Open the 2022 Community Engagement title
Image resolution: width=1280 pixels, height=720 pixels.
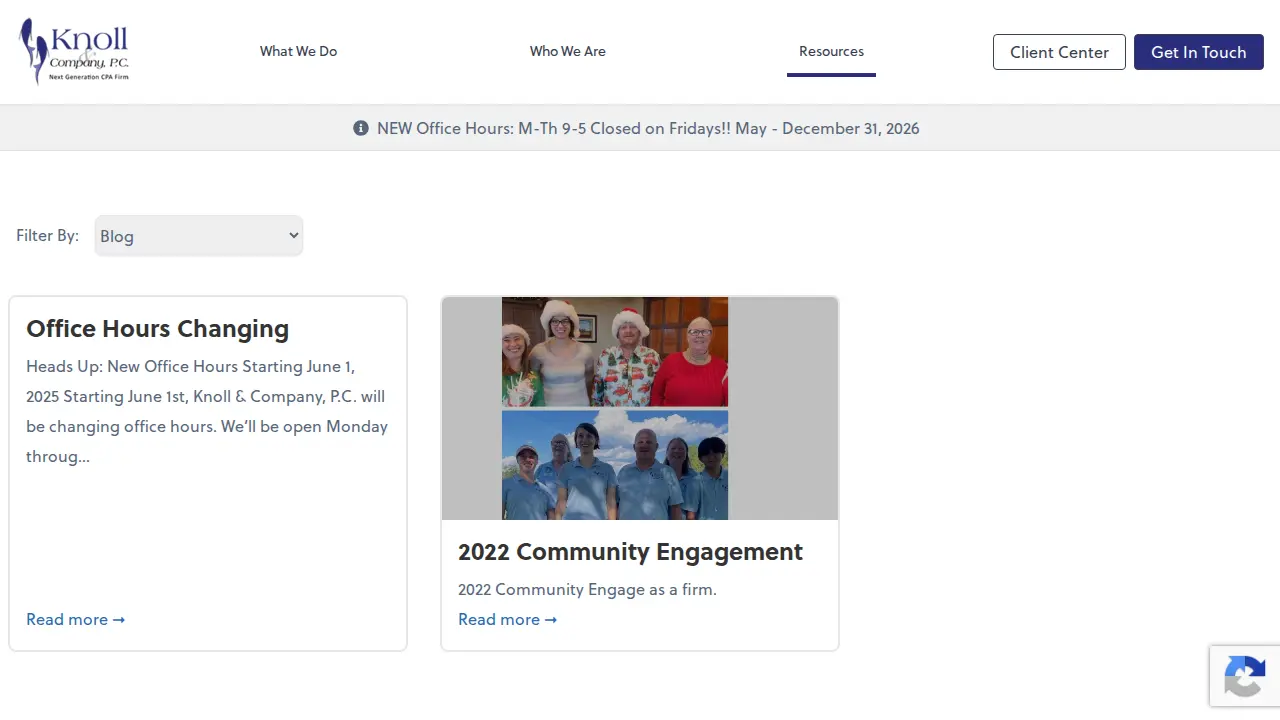(x=630, y=551)
